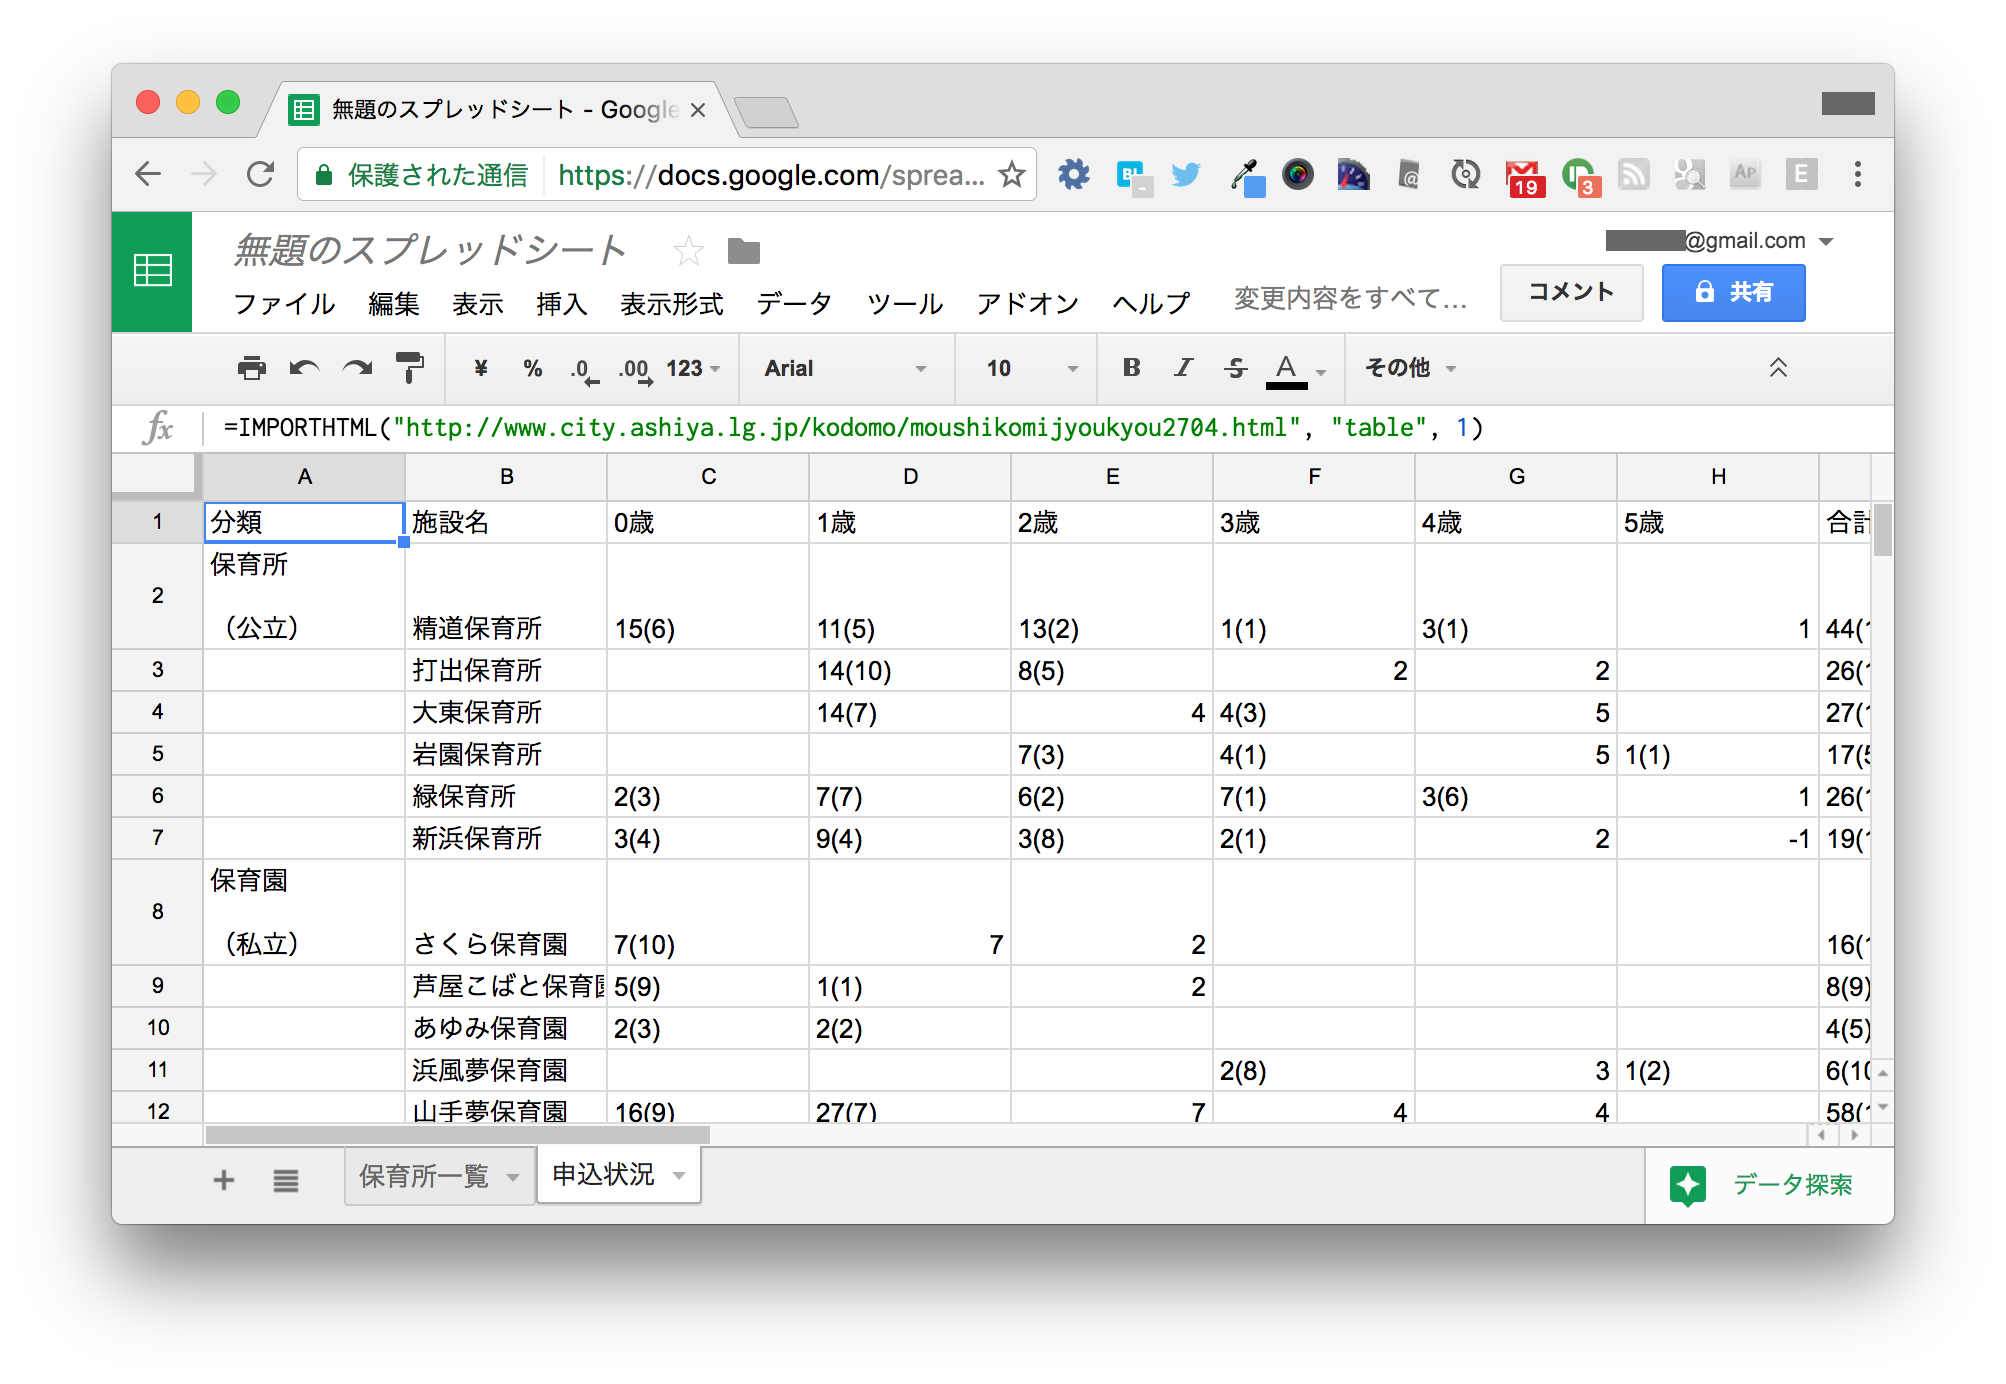Open the move to folder icon
2006x1384 pixels.
coord(744,251)
